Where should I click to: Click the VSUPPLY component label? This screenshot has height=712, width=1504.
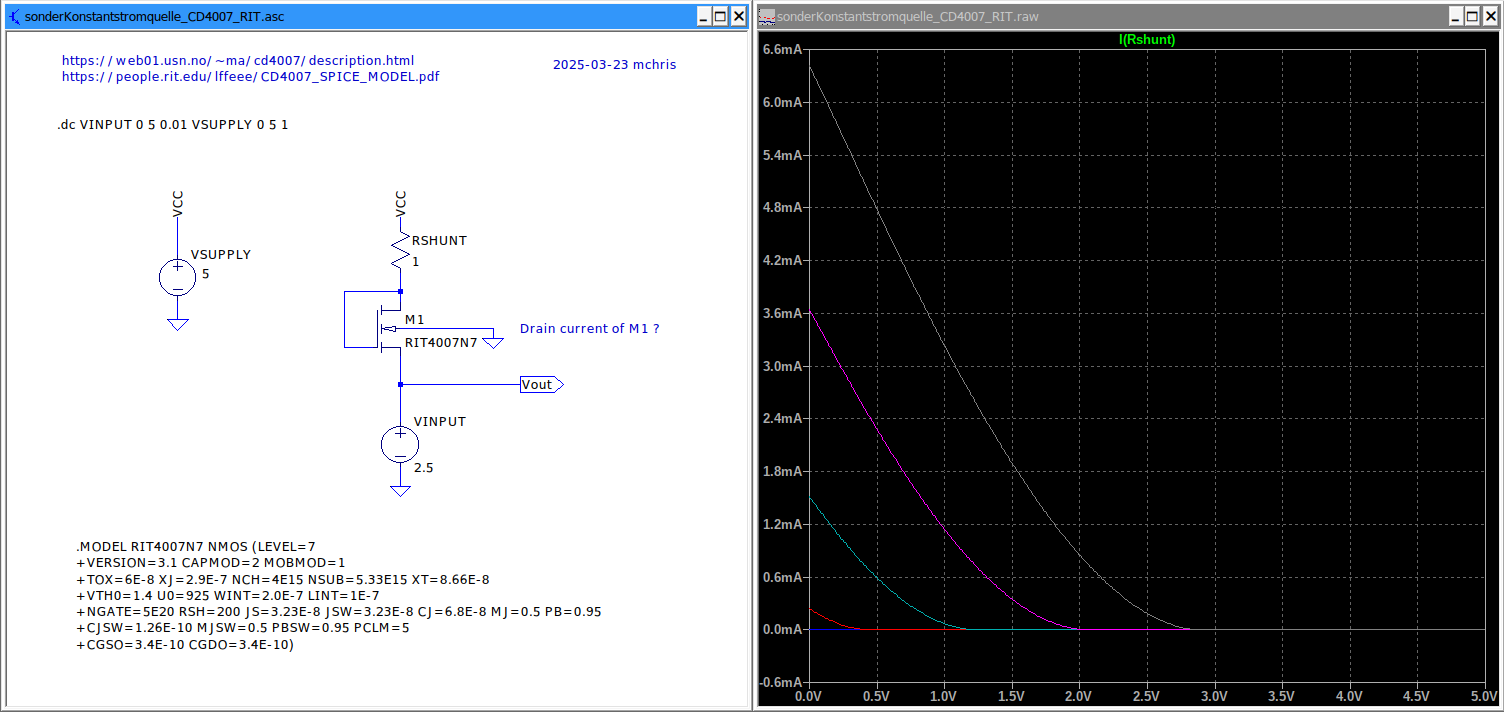coord(221,255)
